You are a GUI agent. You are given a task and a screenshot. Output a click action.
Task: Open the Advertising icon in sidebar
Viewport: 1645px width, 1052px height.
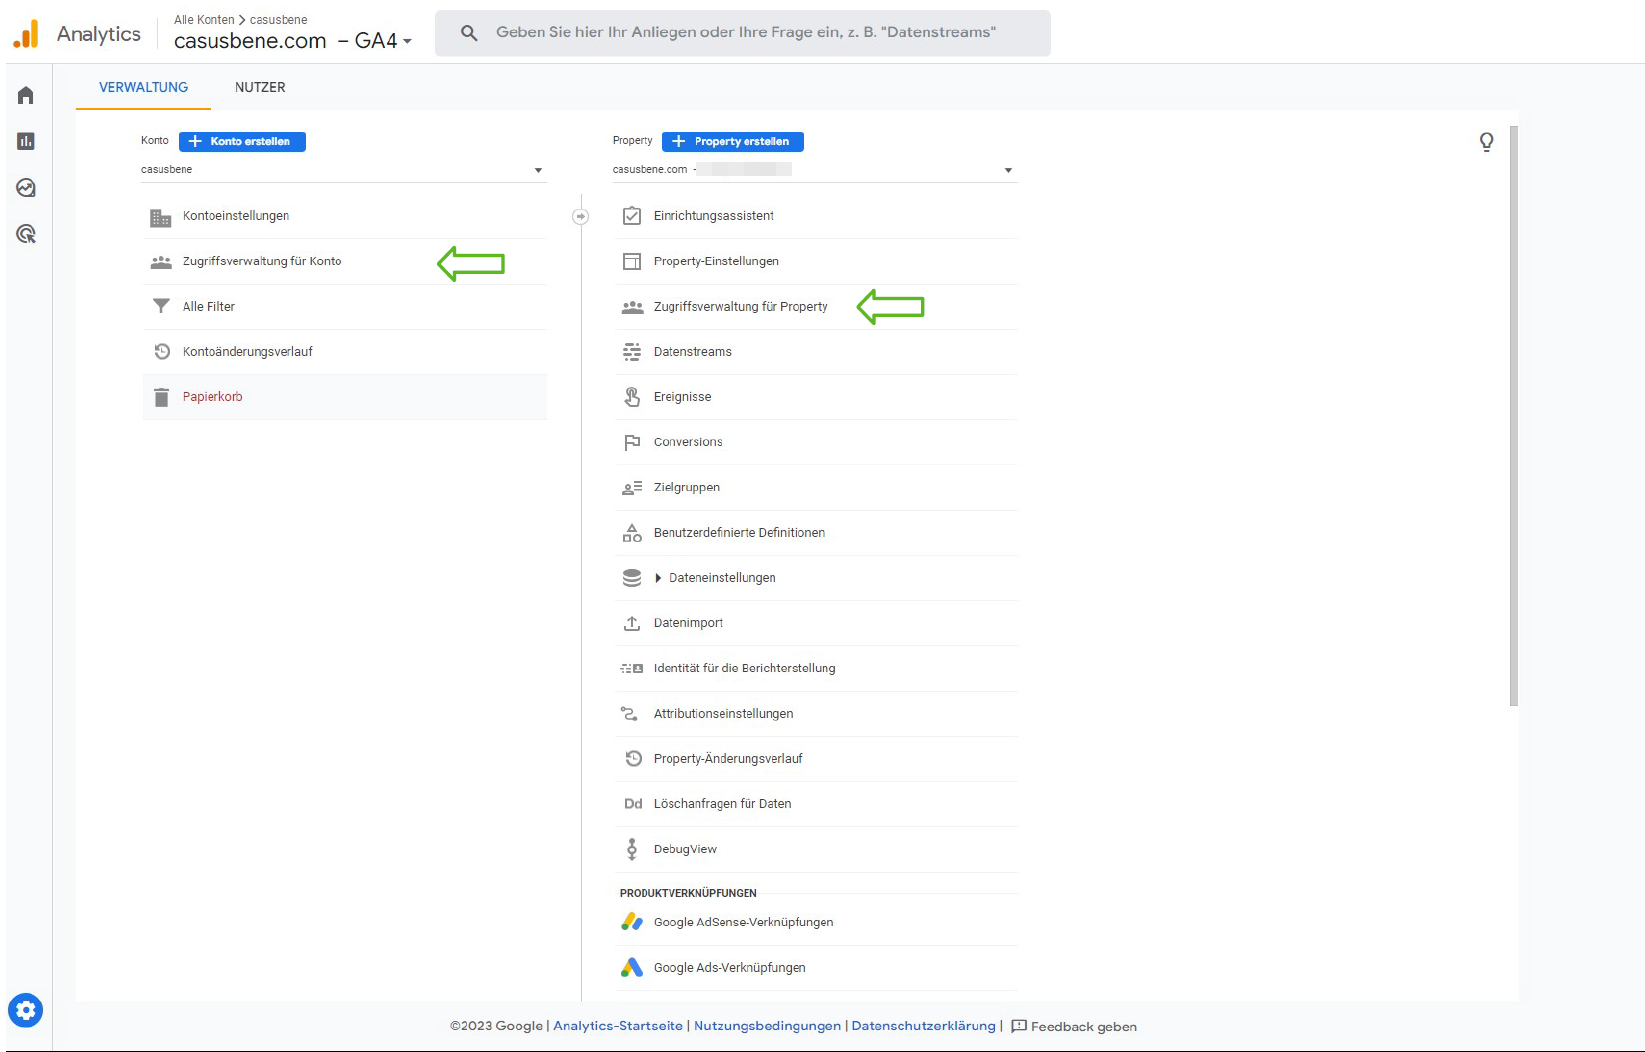[x=26, y=234]
